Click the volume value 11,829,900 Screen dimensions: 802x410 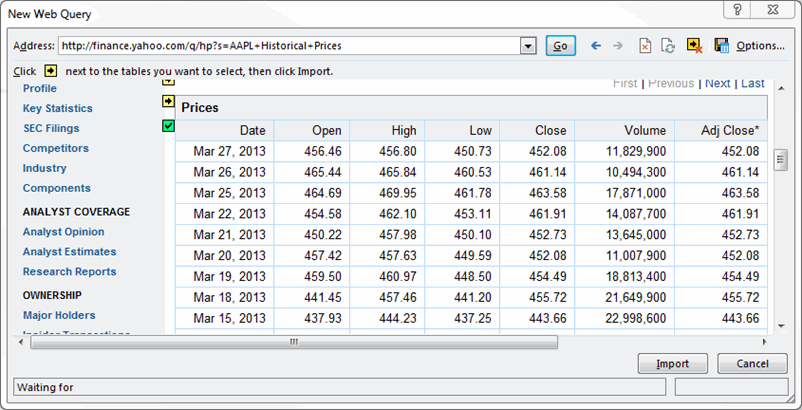point(636,151)
